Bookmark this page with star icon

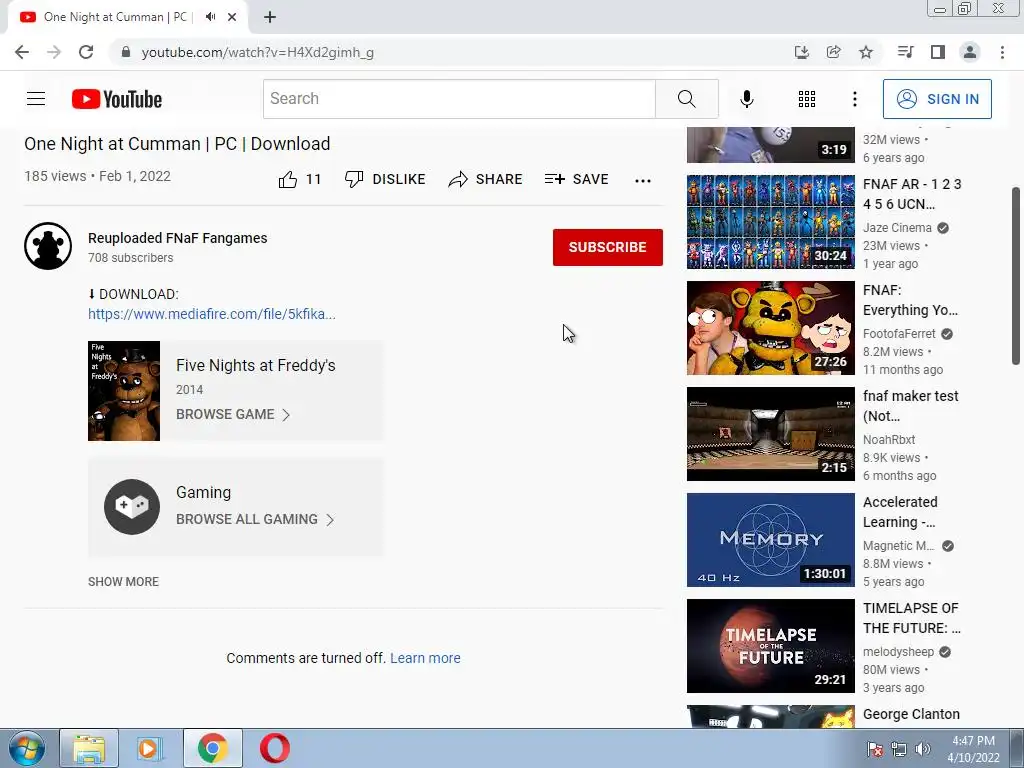[865, 52]
